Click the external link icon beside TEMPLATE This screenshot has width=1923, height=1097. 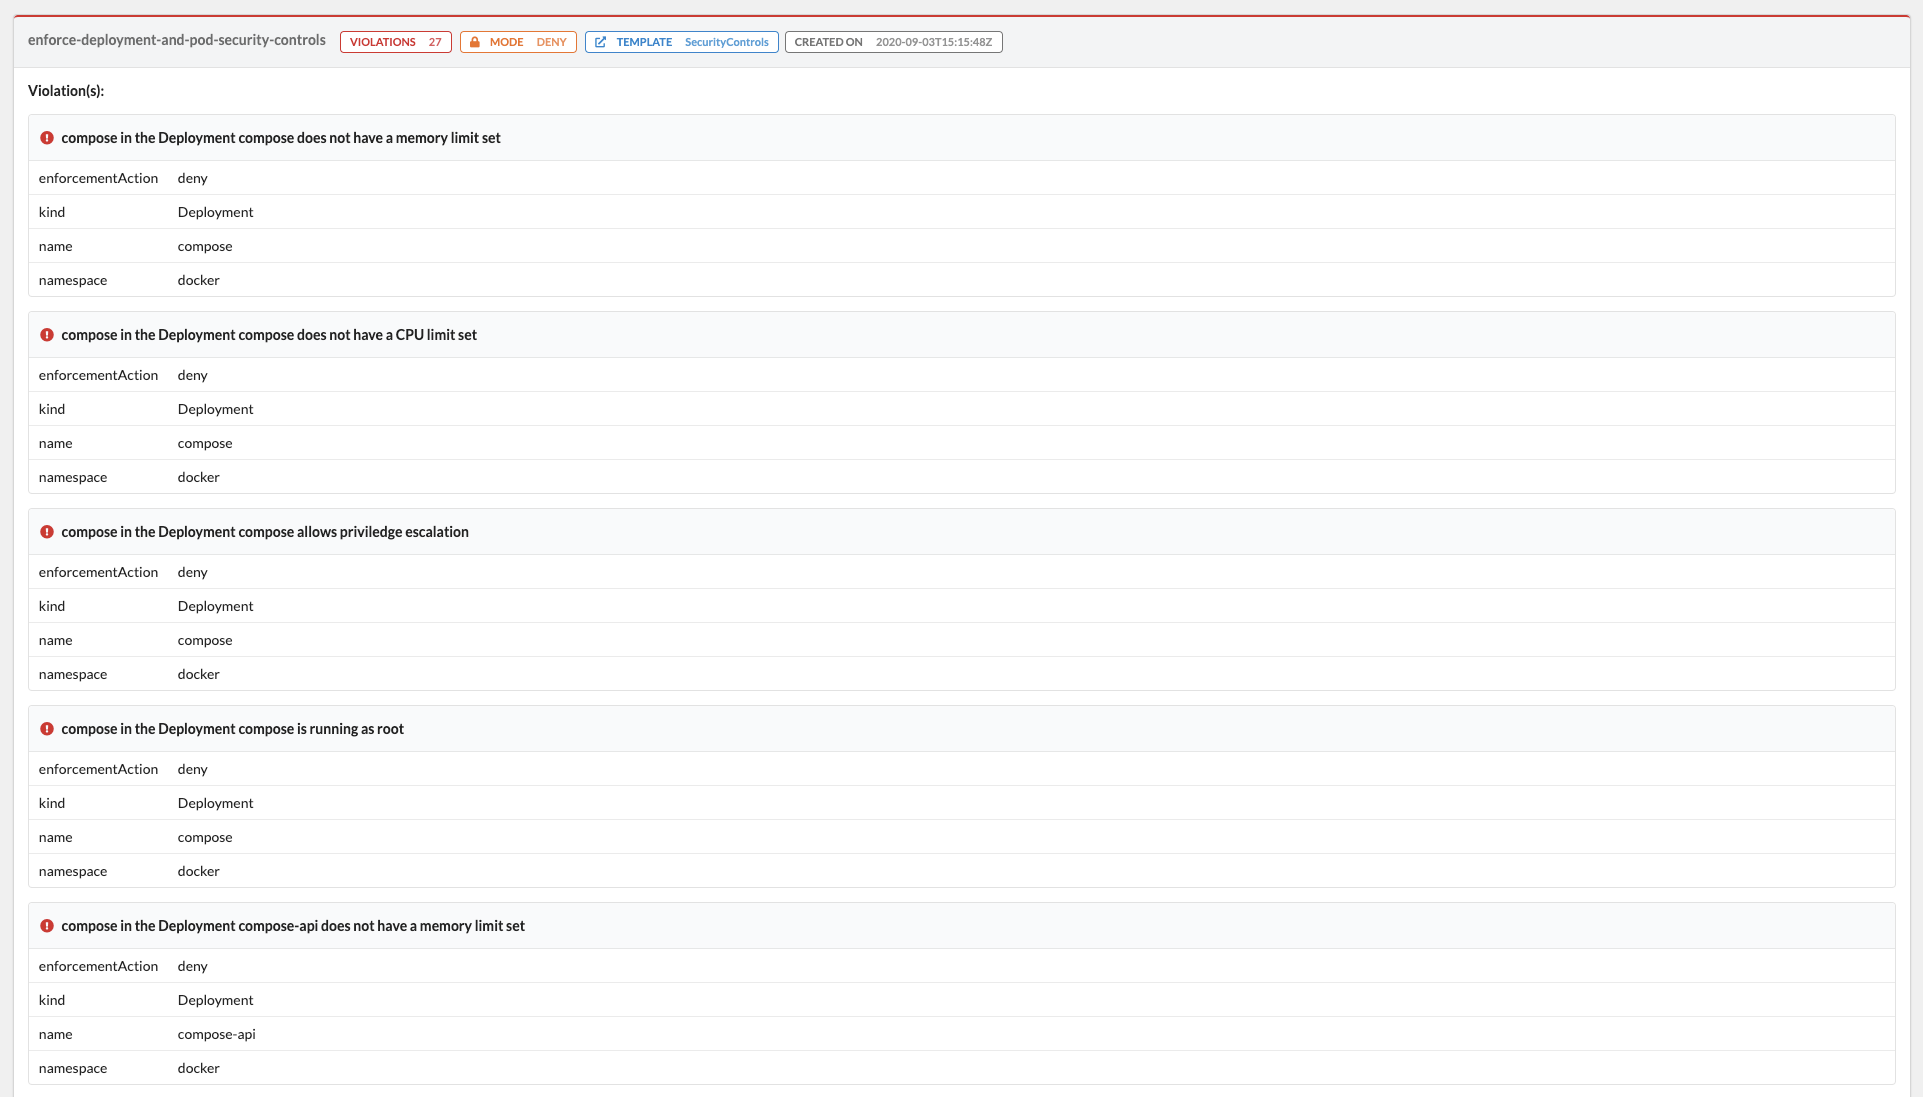click(x=600, y=42)
